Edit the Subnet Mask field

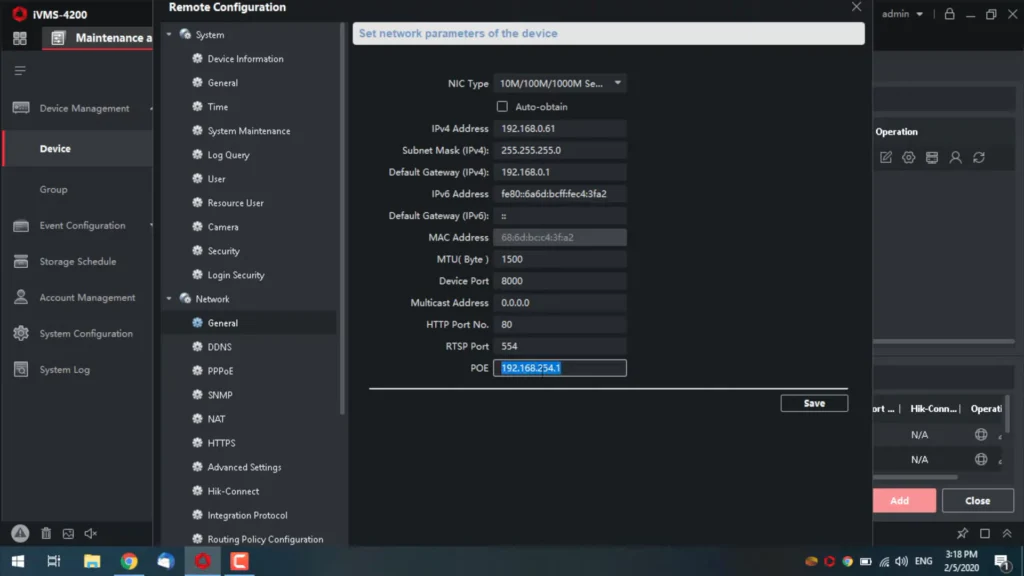coord(560,150)
